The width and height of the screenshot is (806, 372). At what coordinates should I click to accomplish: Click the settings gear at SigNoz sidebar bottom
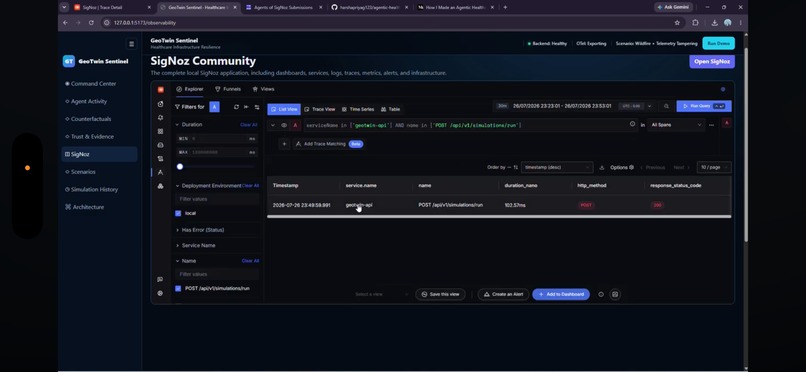tap(160, 293)
